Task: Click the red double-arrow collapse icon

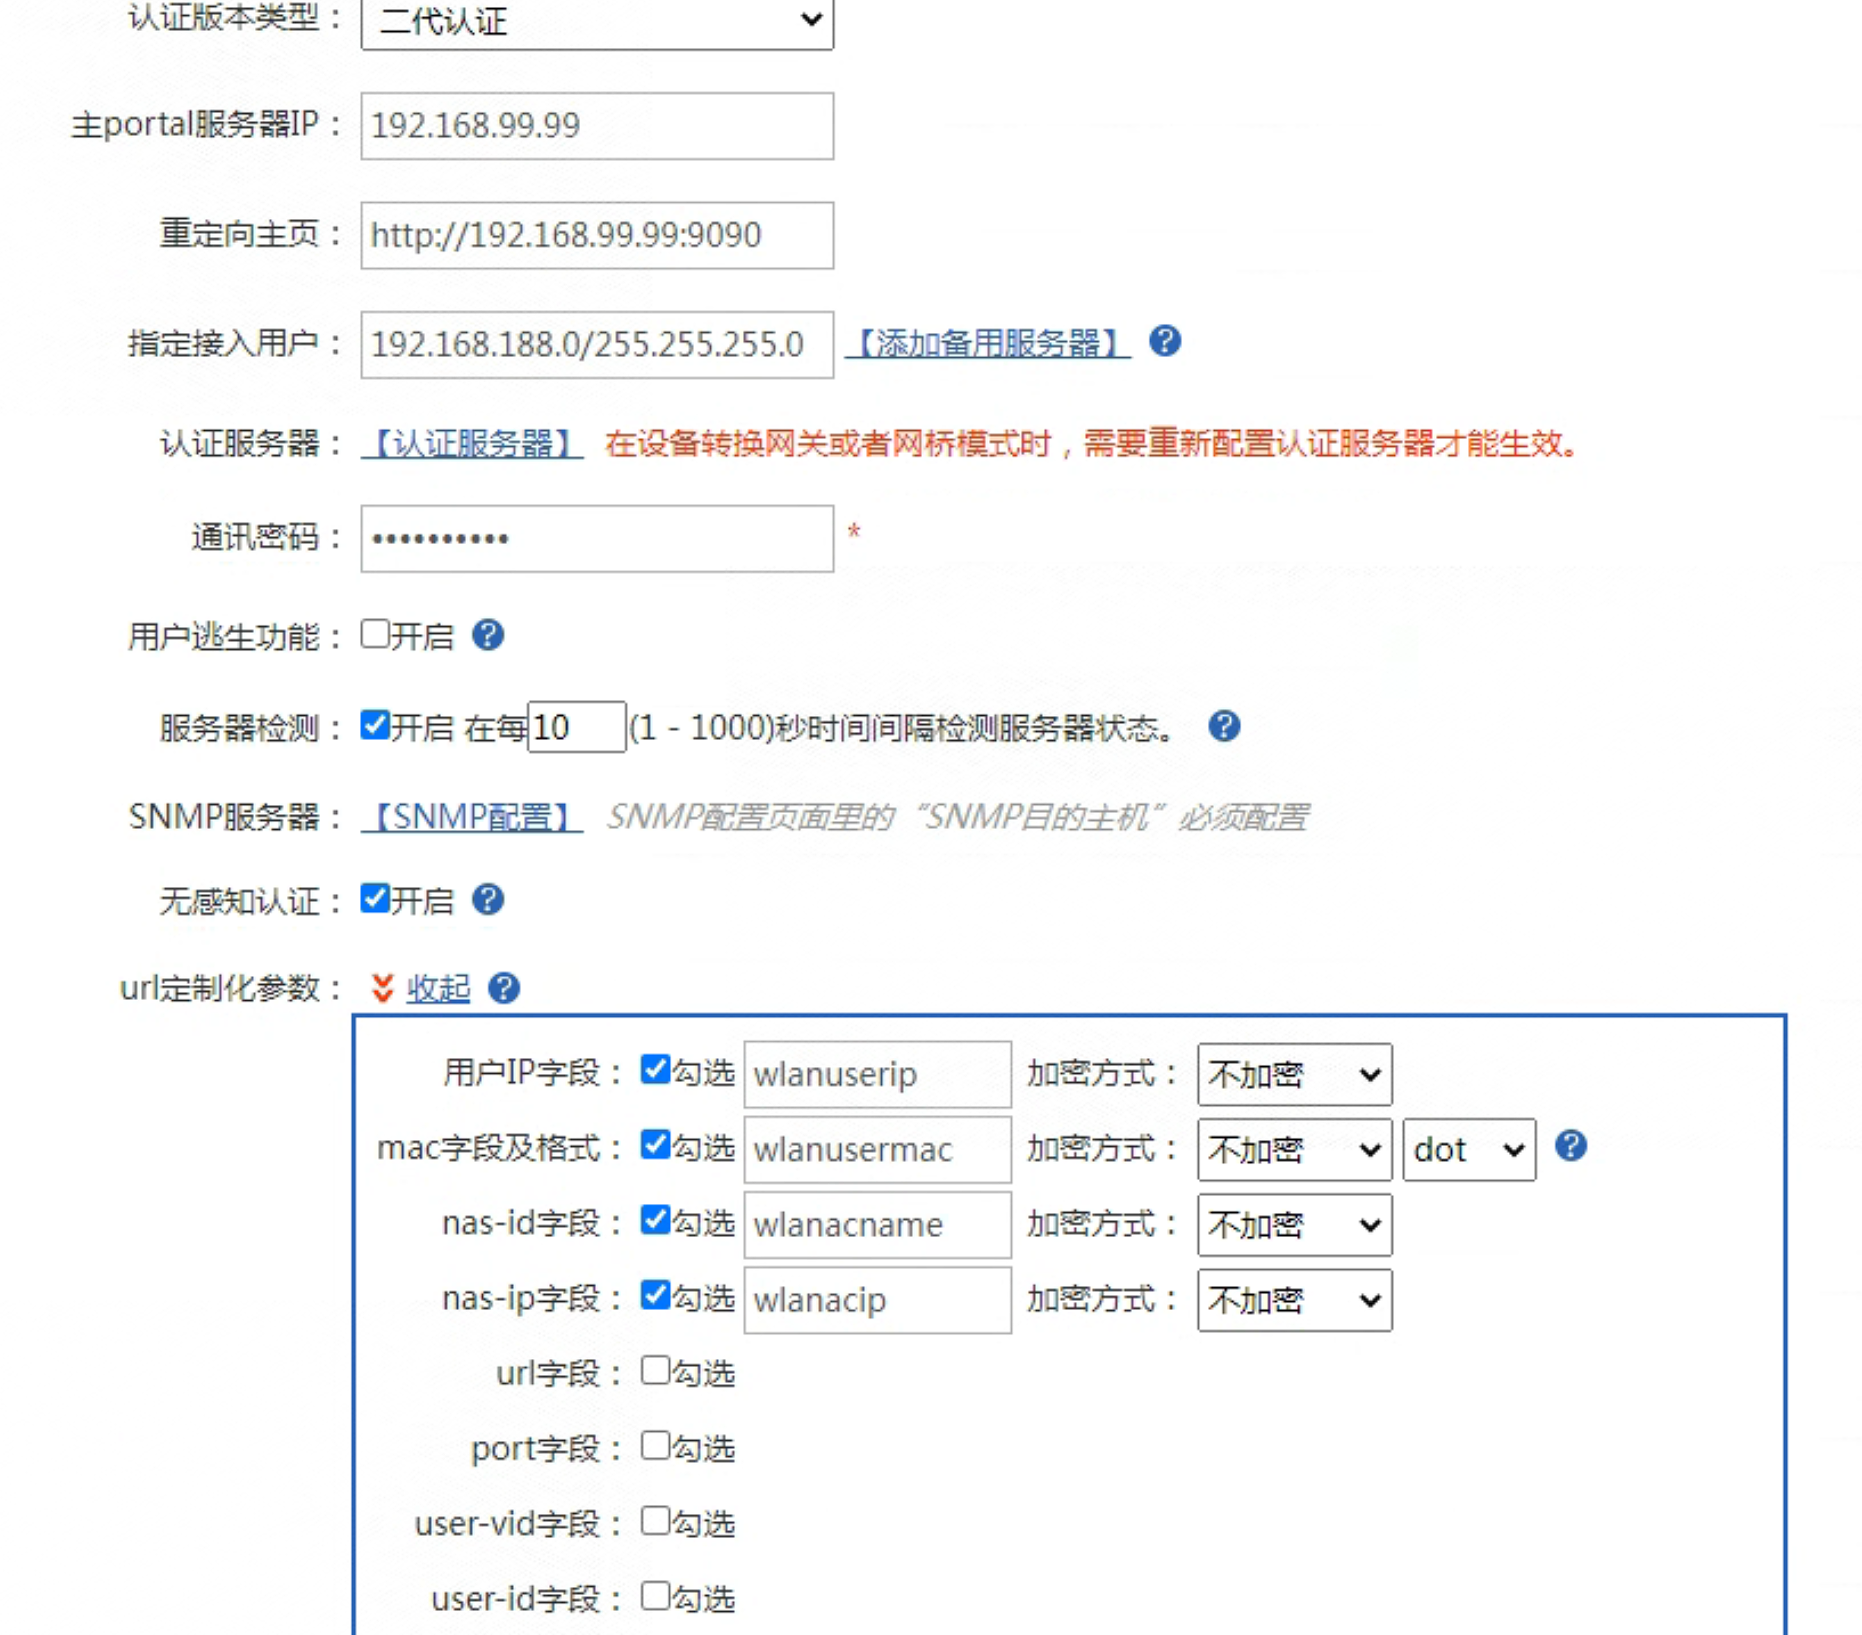Action: (x=380, y=989)
